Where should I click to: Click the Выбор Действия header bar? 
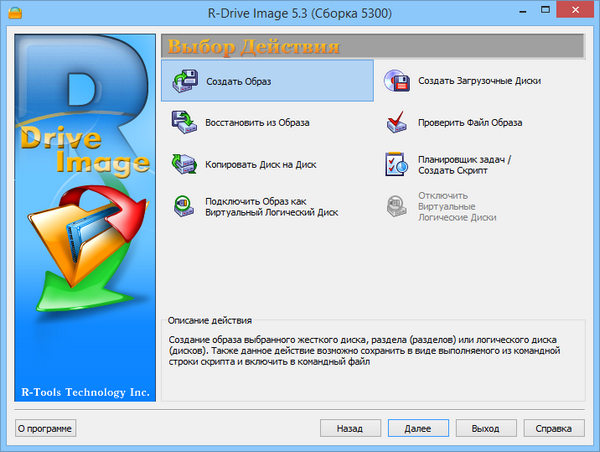click(x=372, y=46)
